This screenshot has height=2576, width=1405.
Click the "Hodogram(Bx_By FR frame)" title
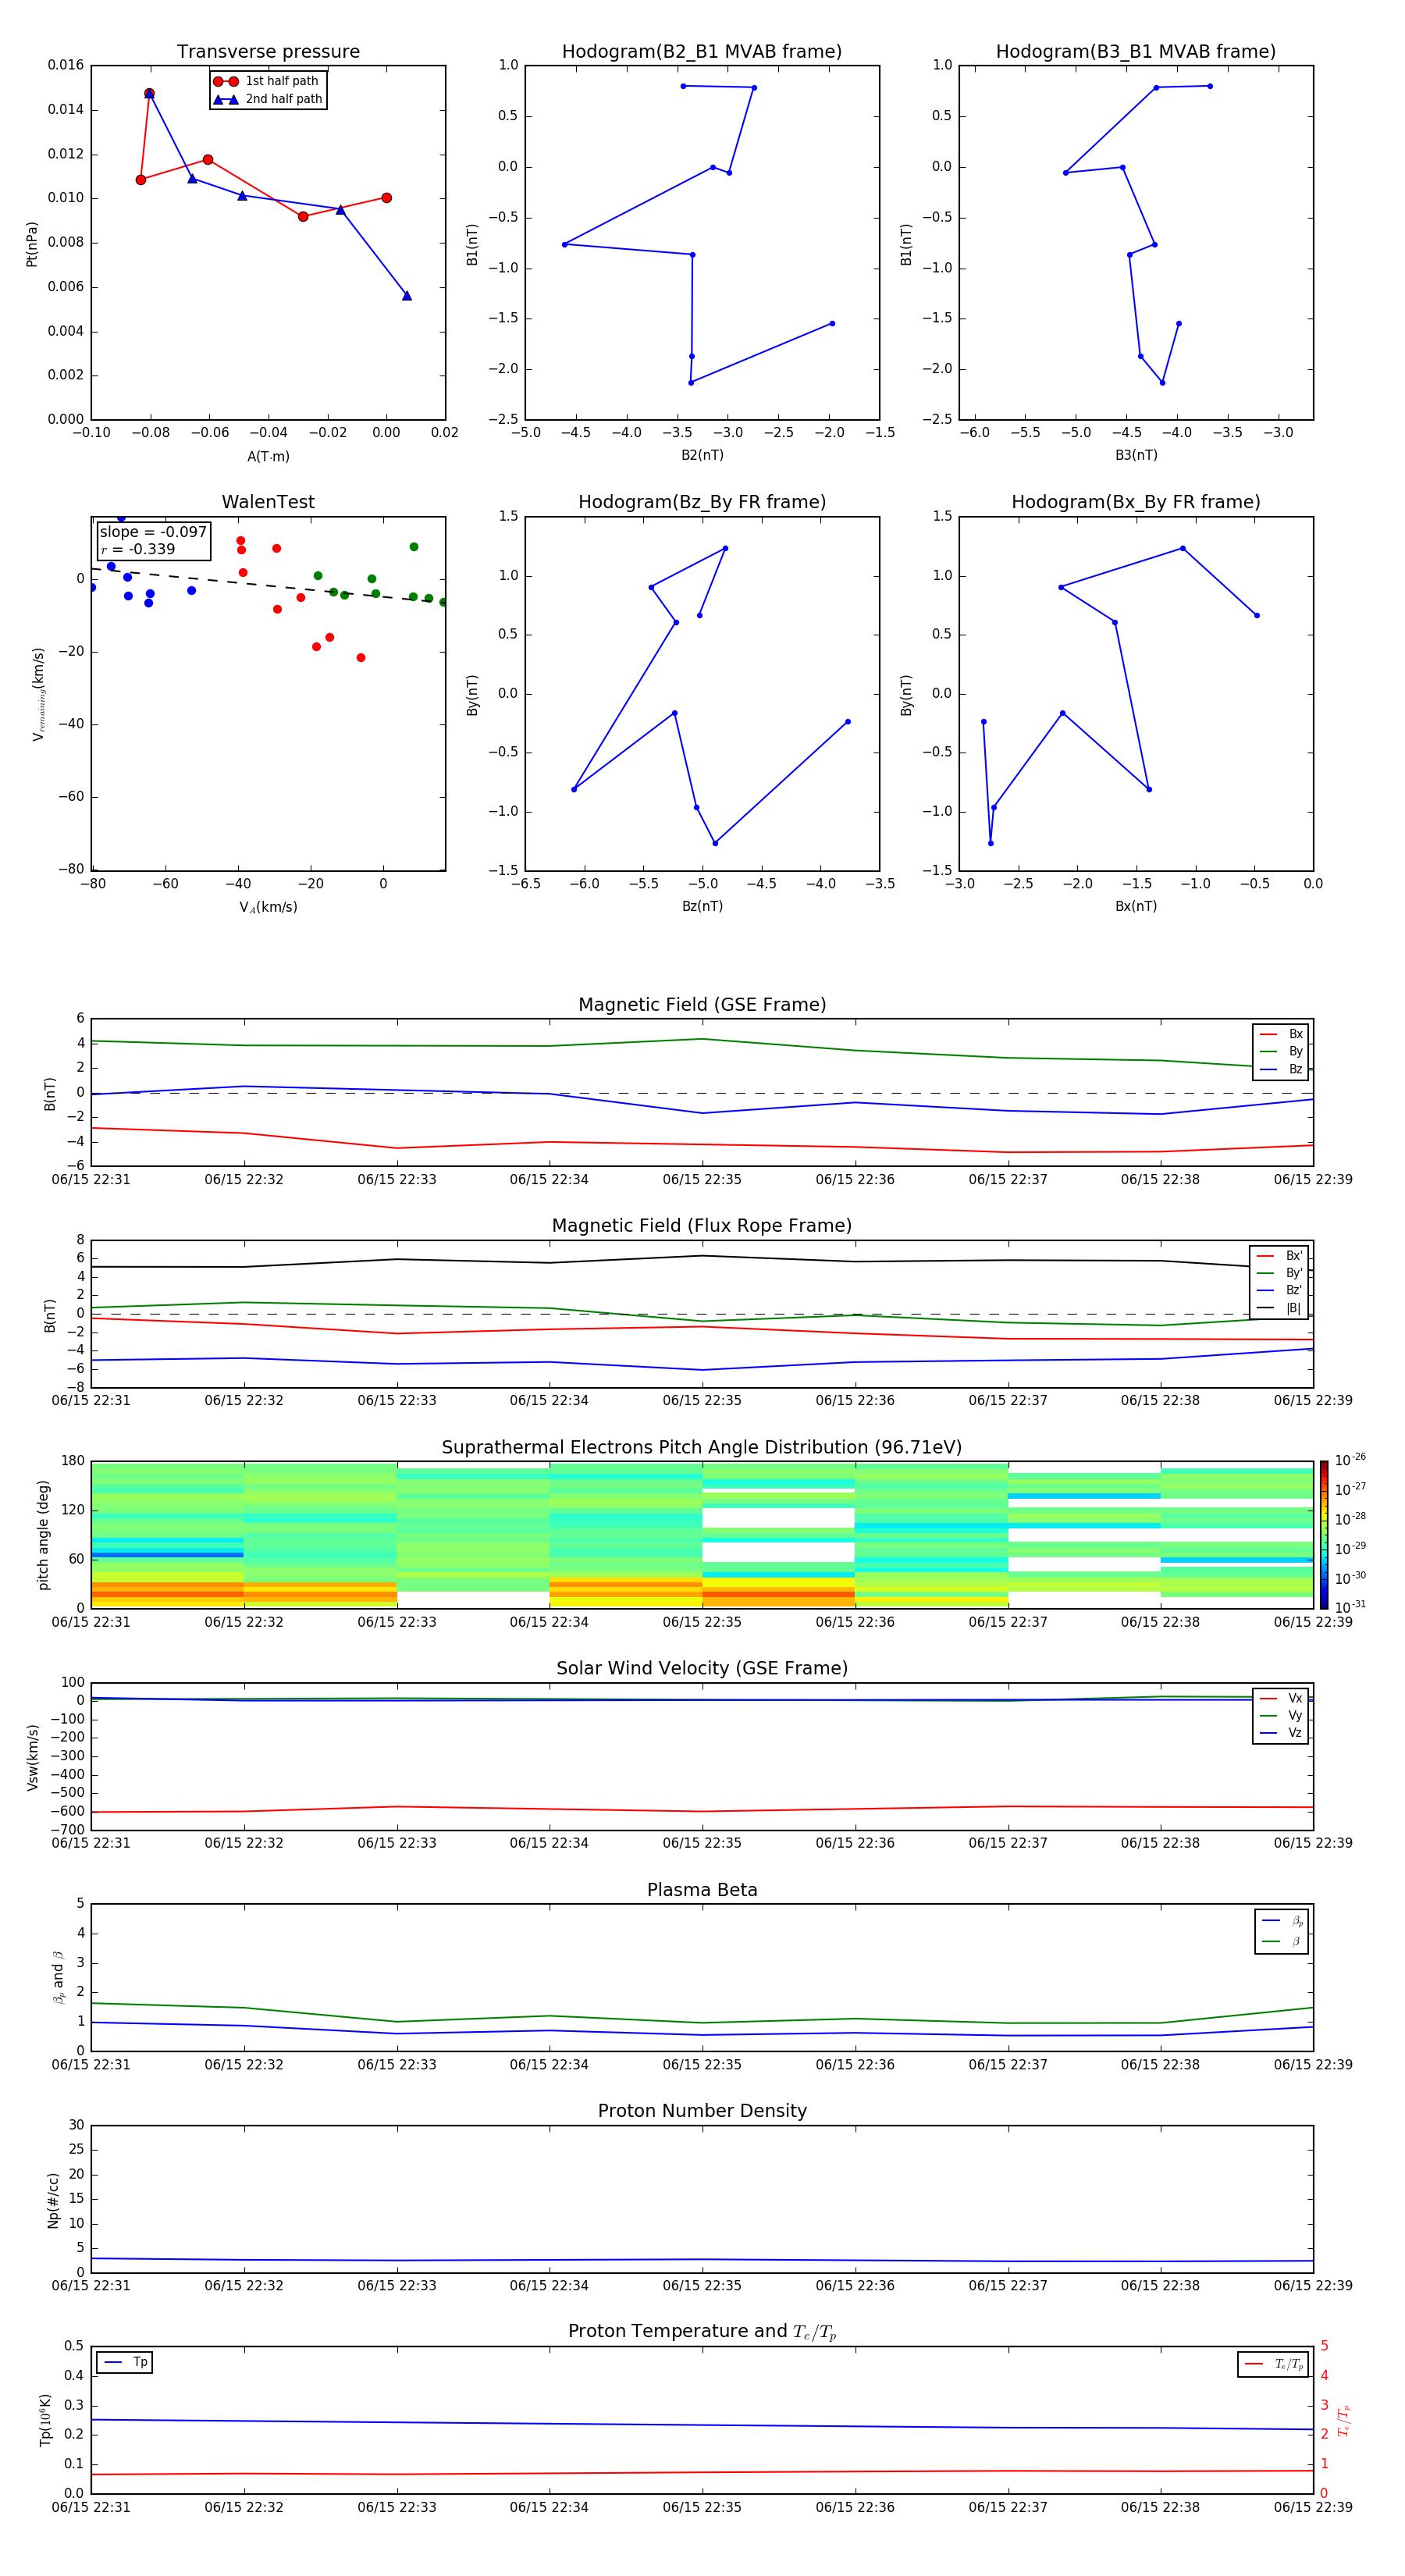1136,502
